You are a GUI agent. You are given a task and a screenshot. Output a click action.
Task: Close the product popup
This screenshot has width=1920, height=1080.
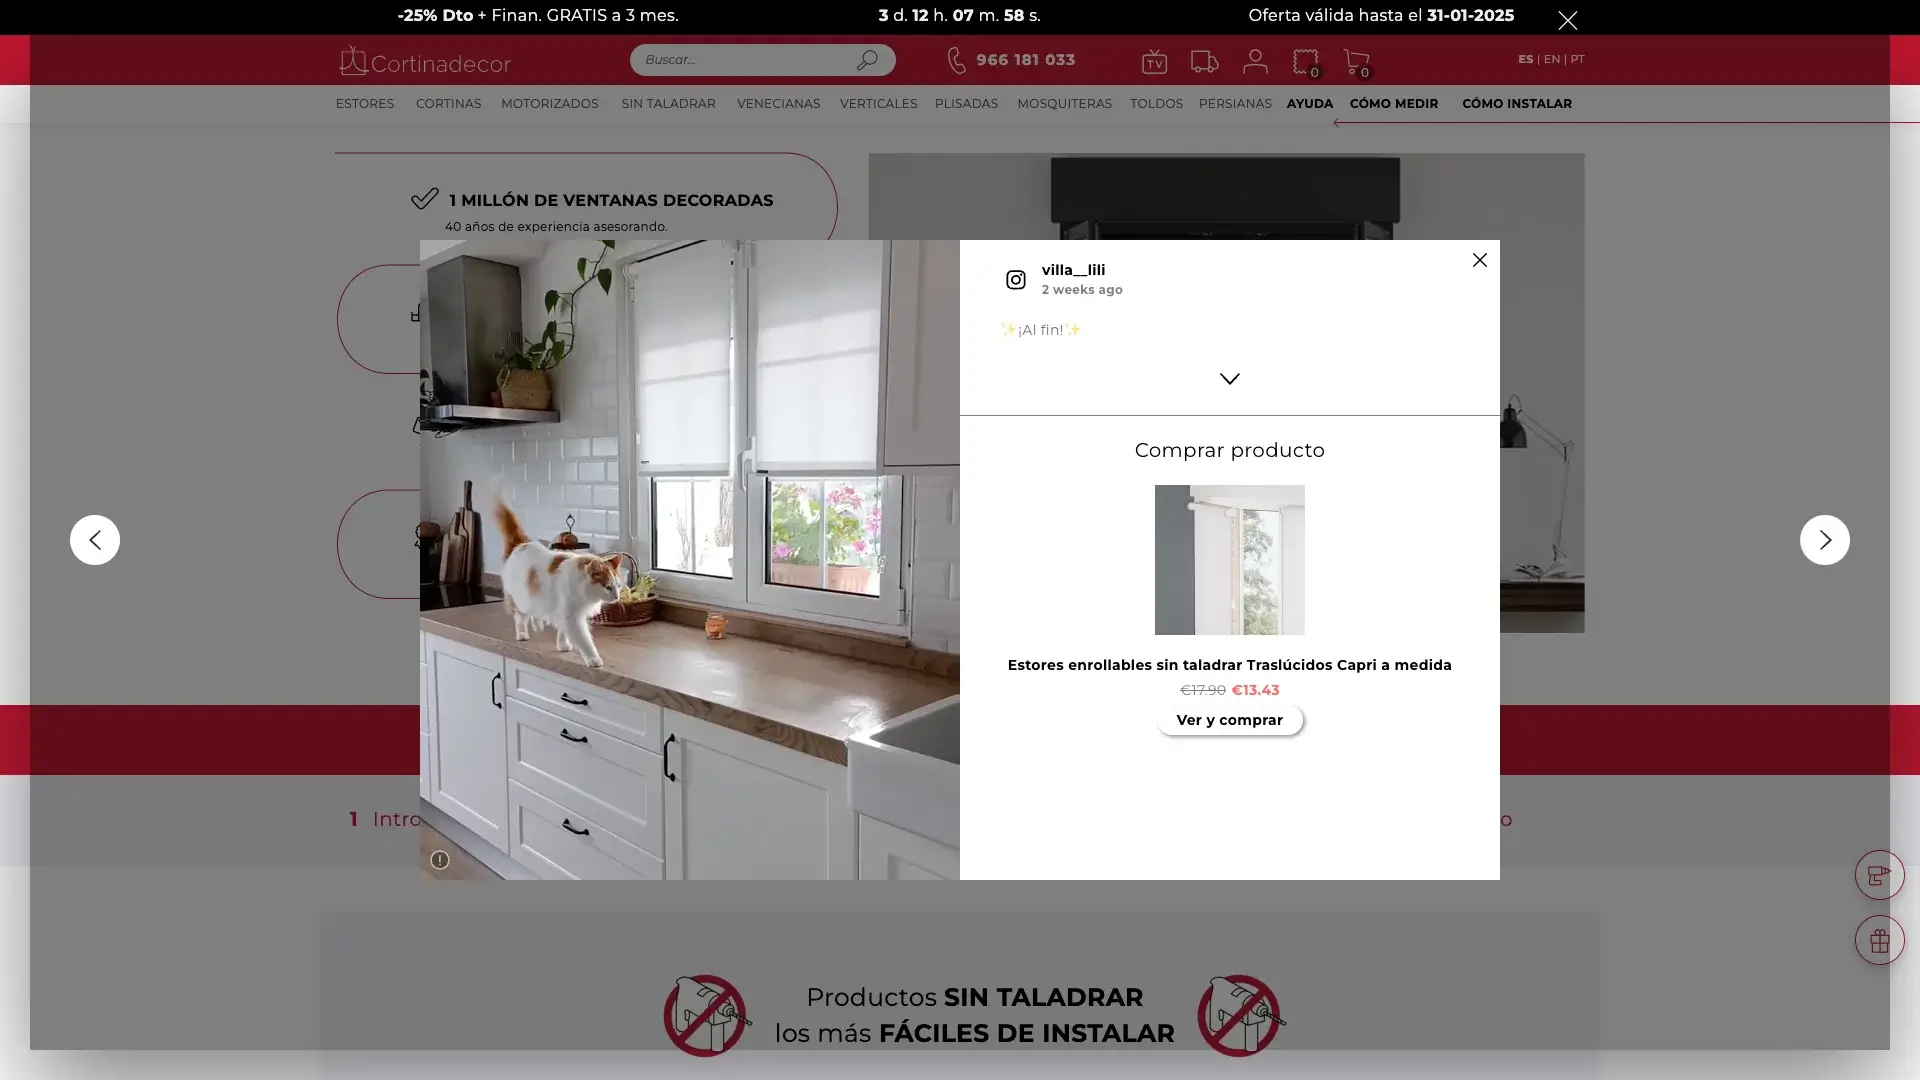pos(1480,260)
